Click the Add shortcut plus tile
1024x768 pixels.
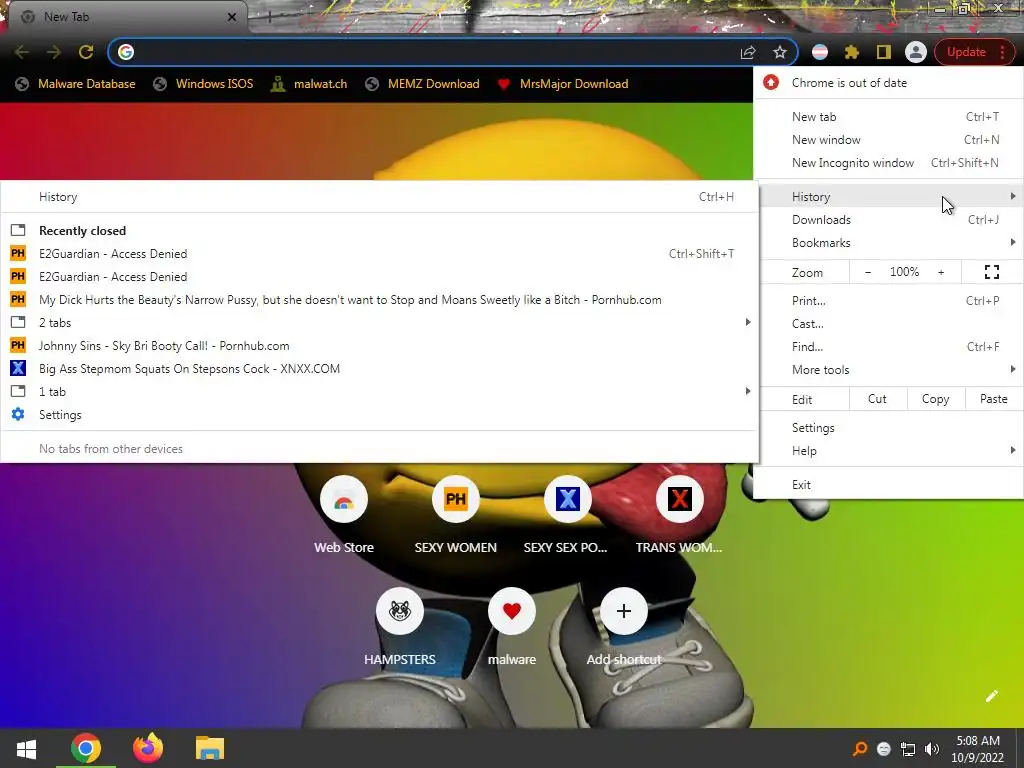[x=624, y=628]
